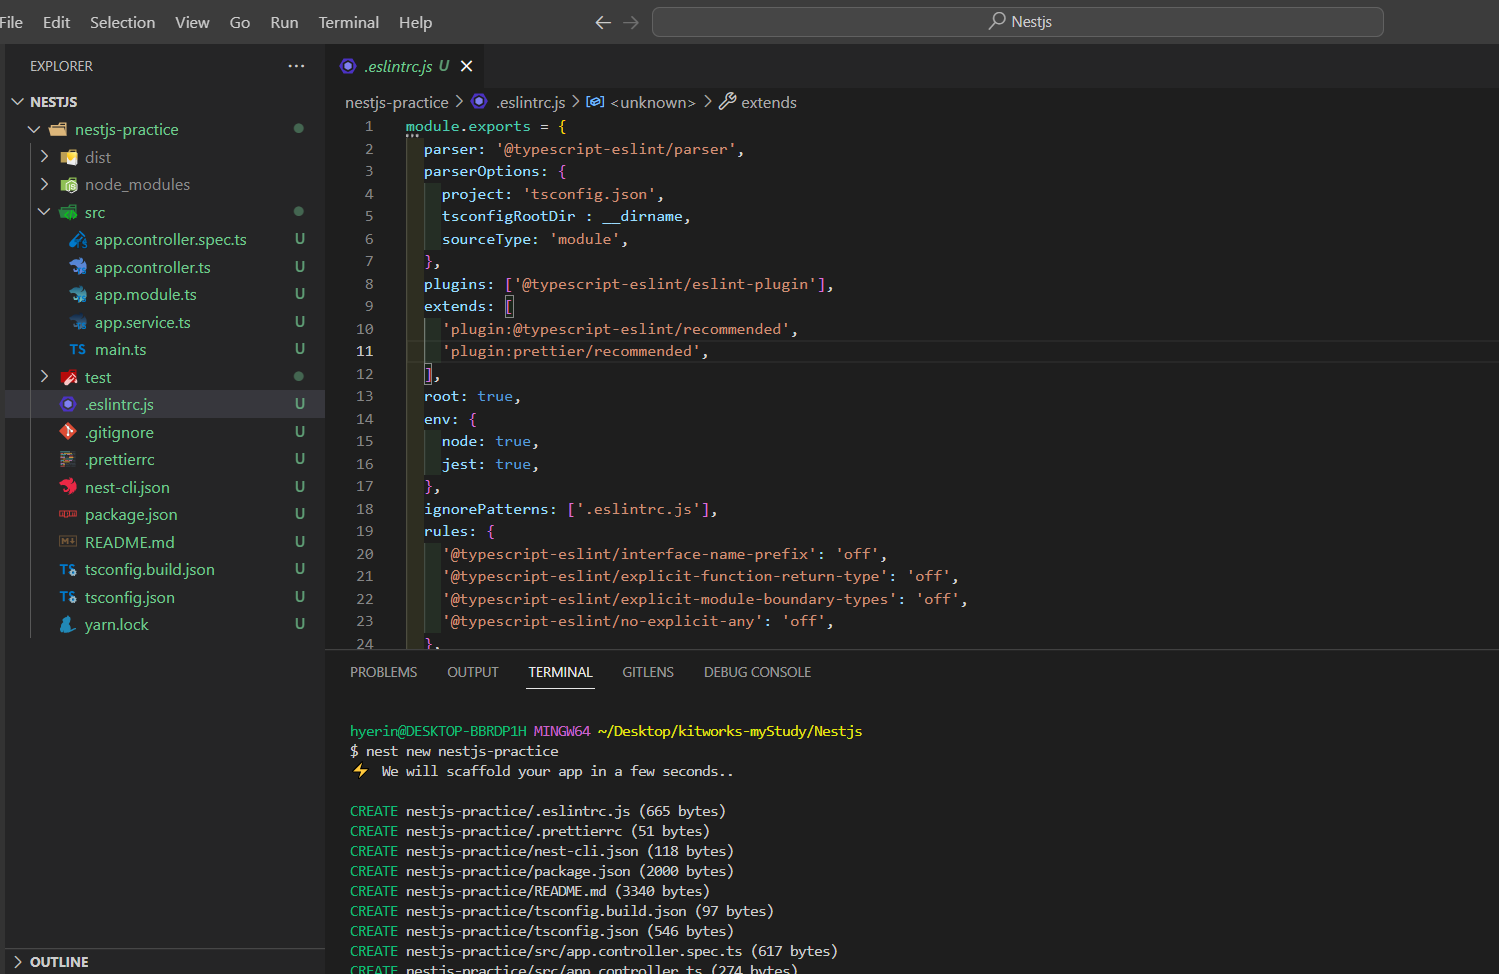Click tsconfig.build.json file icon
The width and height of the screenshot is (1499, 974).
click(68, 570)
